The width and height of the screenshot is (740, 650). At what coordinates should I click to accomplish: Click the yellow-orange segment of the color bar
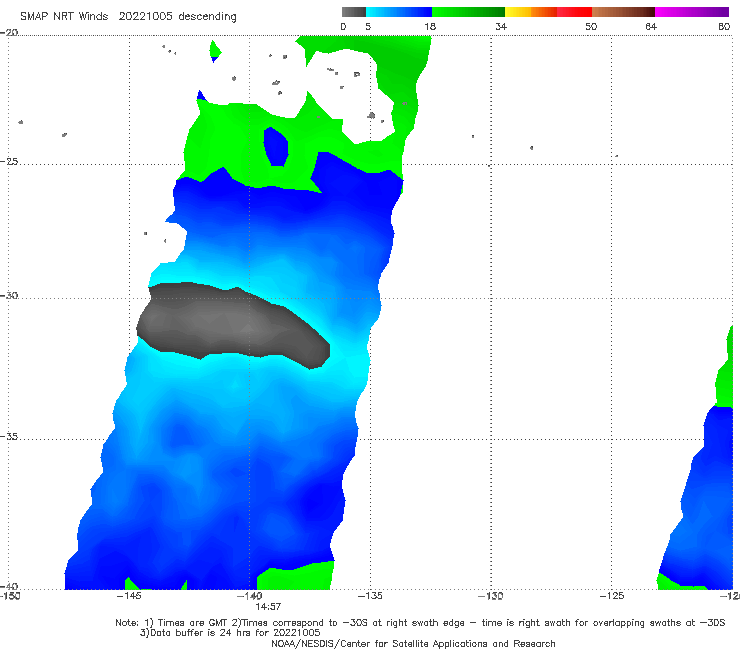(530, 12)
